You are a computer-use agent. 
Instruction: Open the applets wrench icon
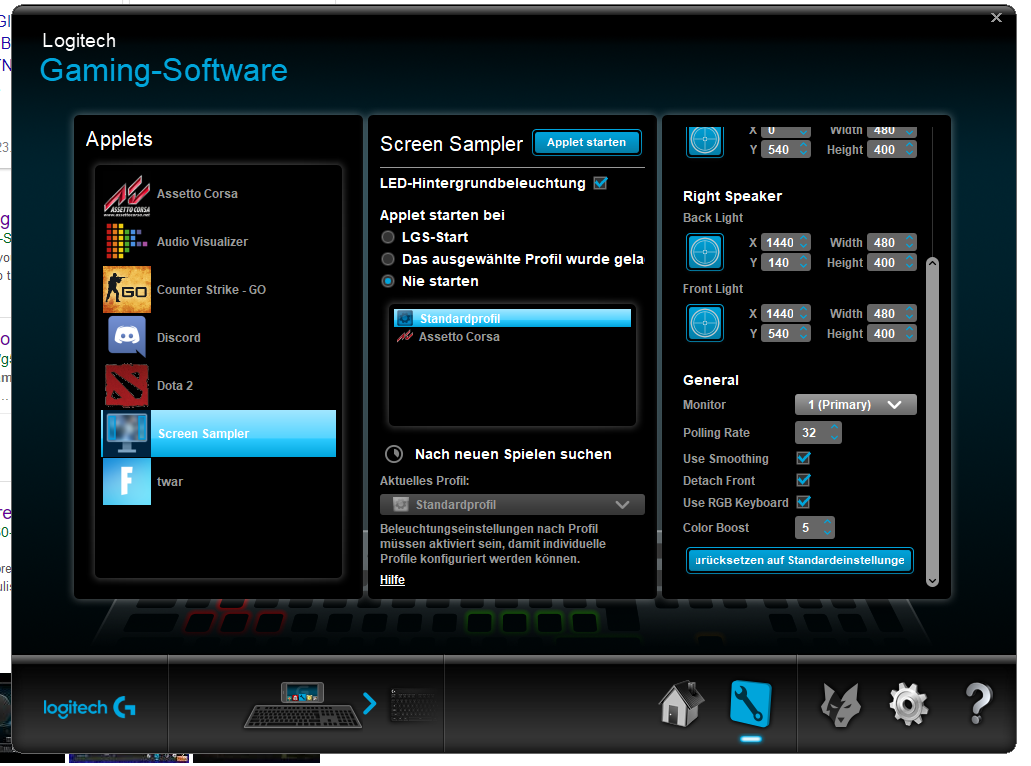pos(750,704)
